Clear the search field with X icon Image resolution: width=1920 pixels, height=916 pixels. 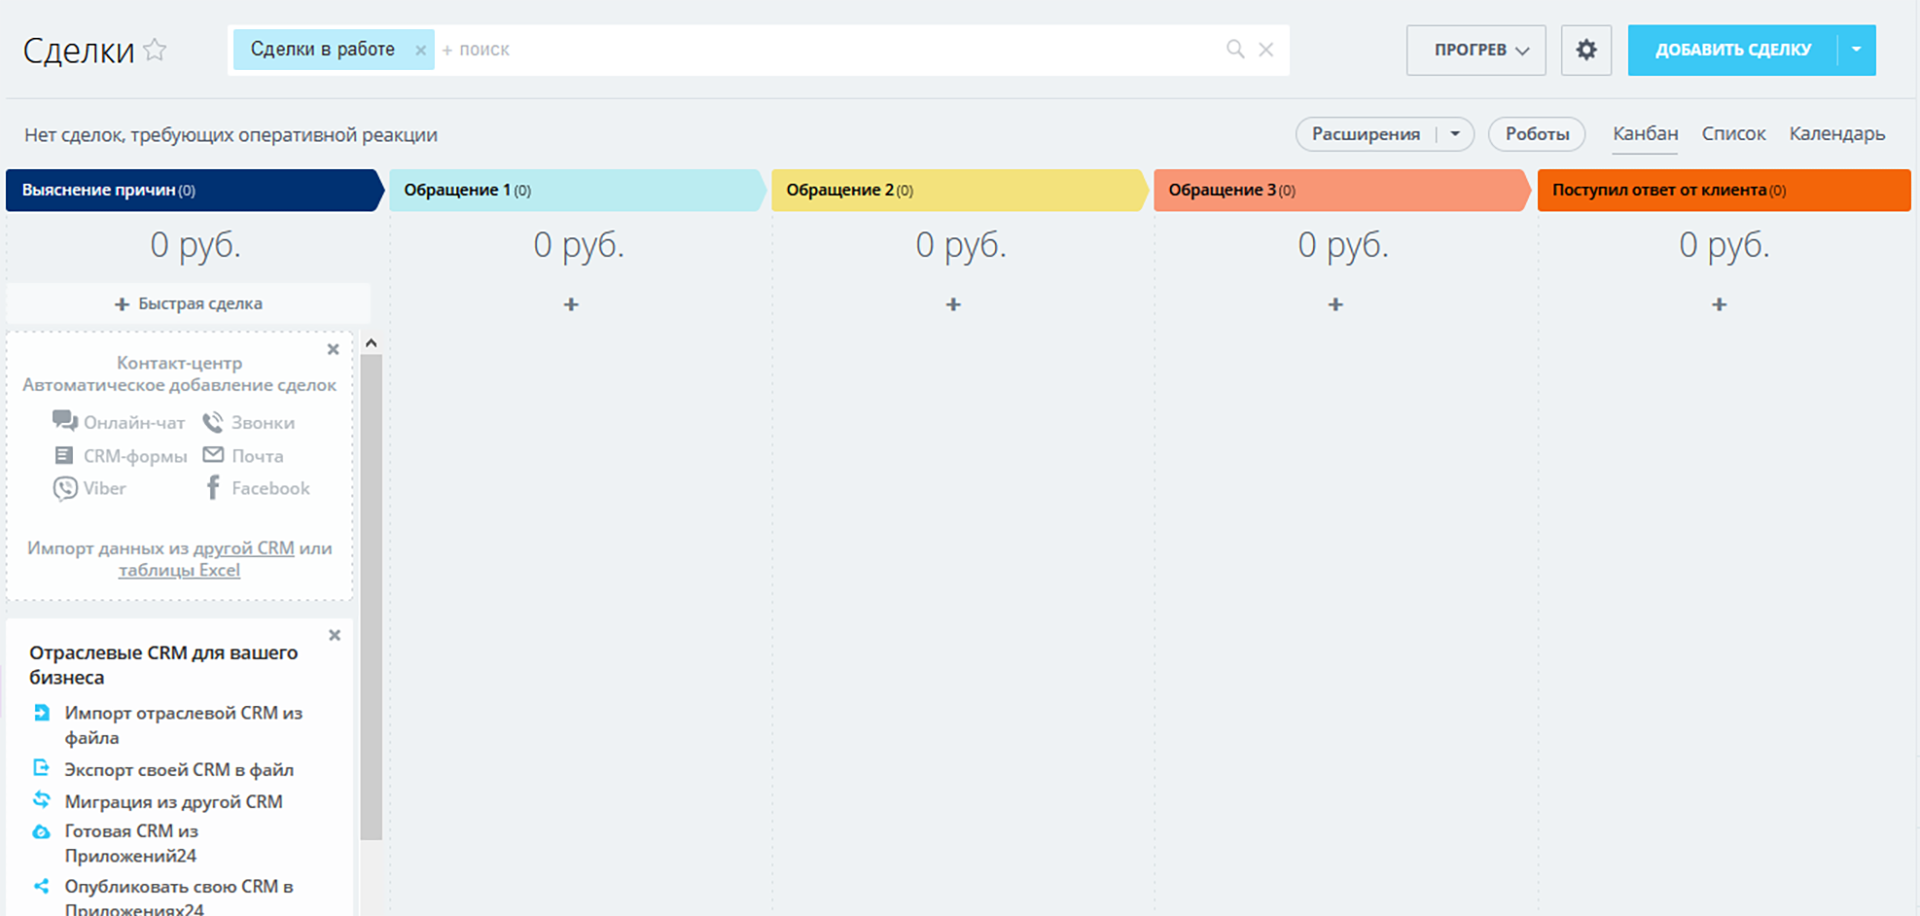pyautogui.click(x=1266, y=49)
